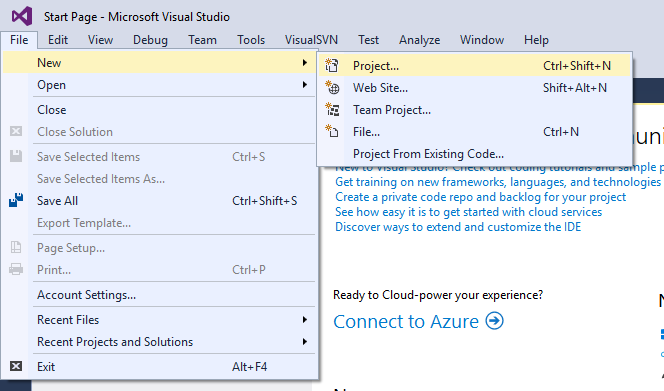Choose Team Project... menu entry
This screenshot has height=391, width=664.
(x=474, y=110)
